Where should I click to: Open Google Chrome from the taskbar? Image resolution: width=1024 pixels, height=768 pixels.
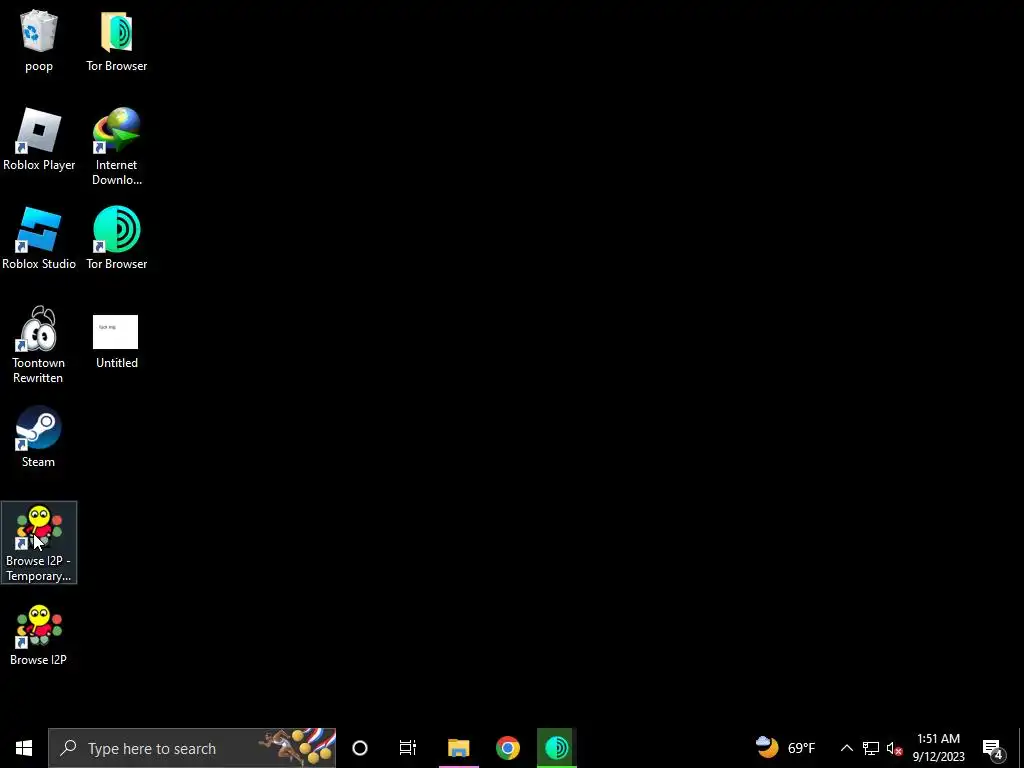(x=507, y=748)
